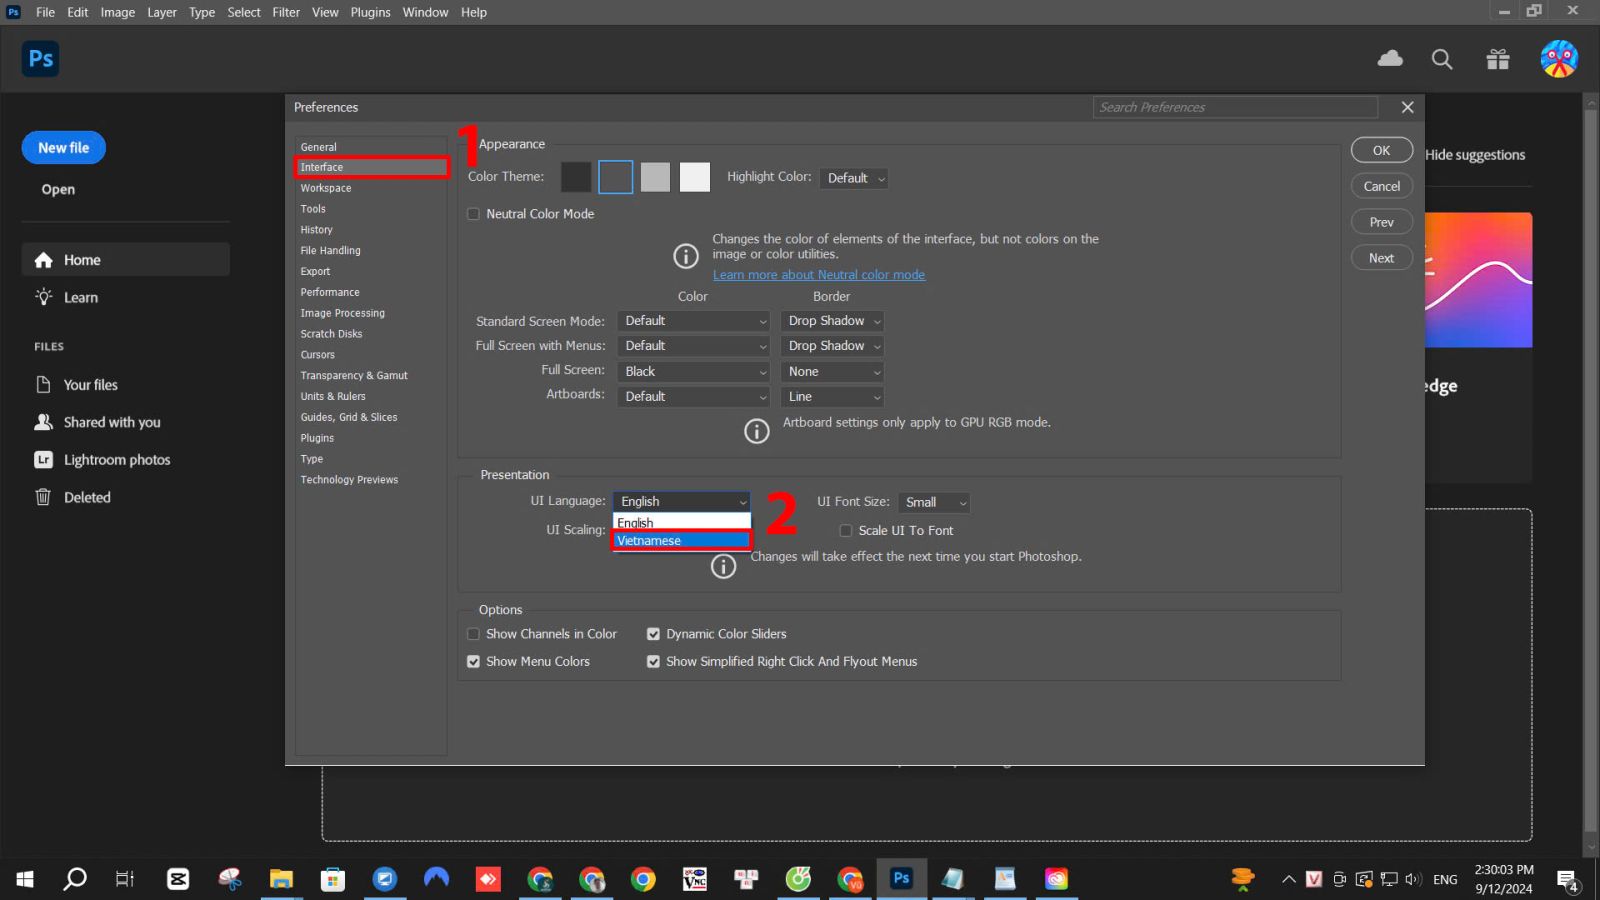Uncheck Show Menu Colors
This screenshot has width=1600, height=900.
(474, 662)
